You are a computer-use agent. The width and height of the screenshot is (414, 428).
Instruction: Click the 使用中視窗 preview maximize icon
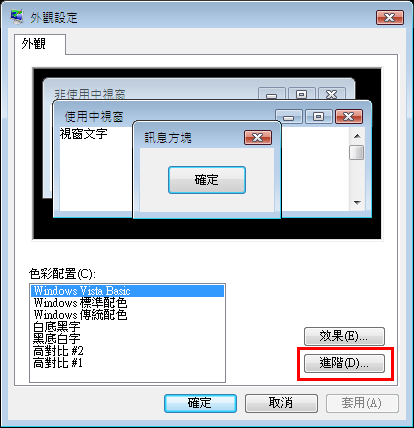319,117
